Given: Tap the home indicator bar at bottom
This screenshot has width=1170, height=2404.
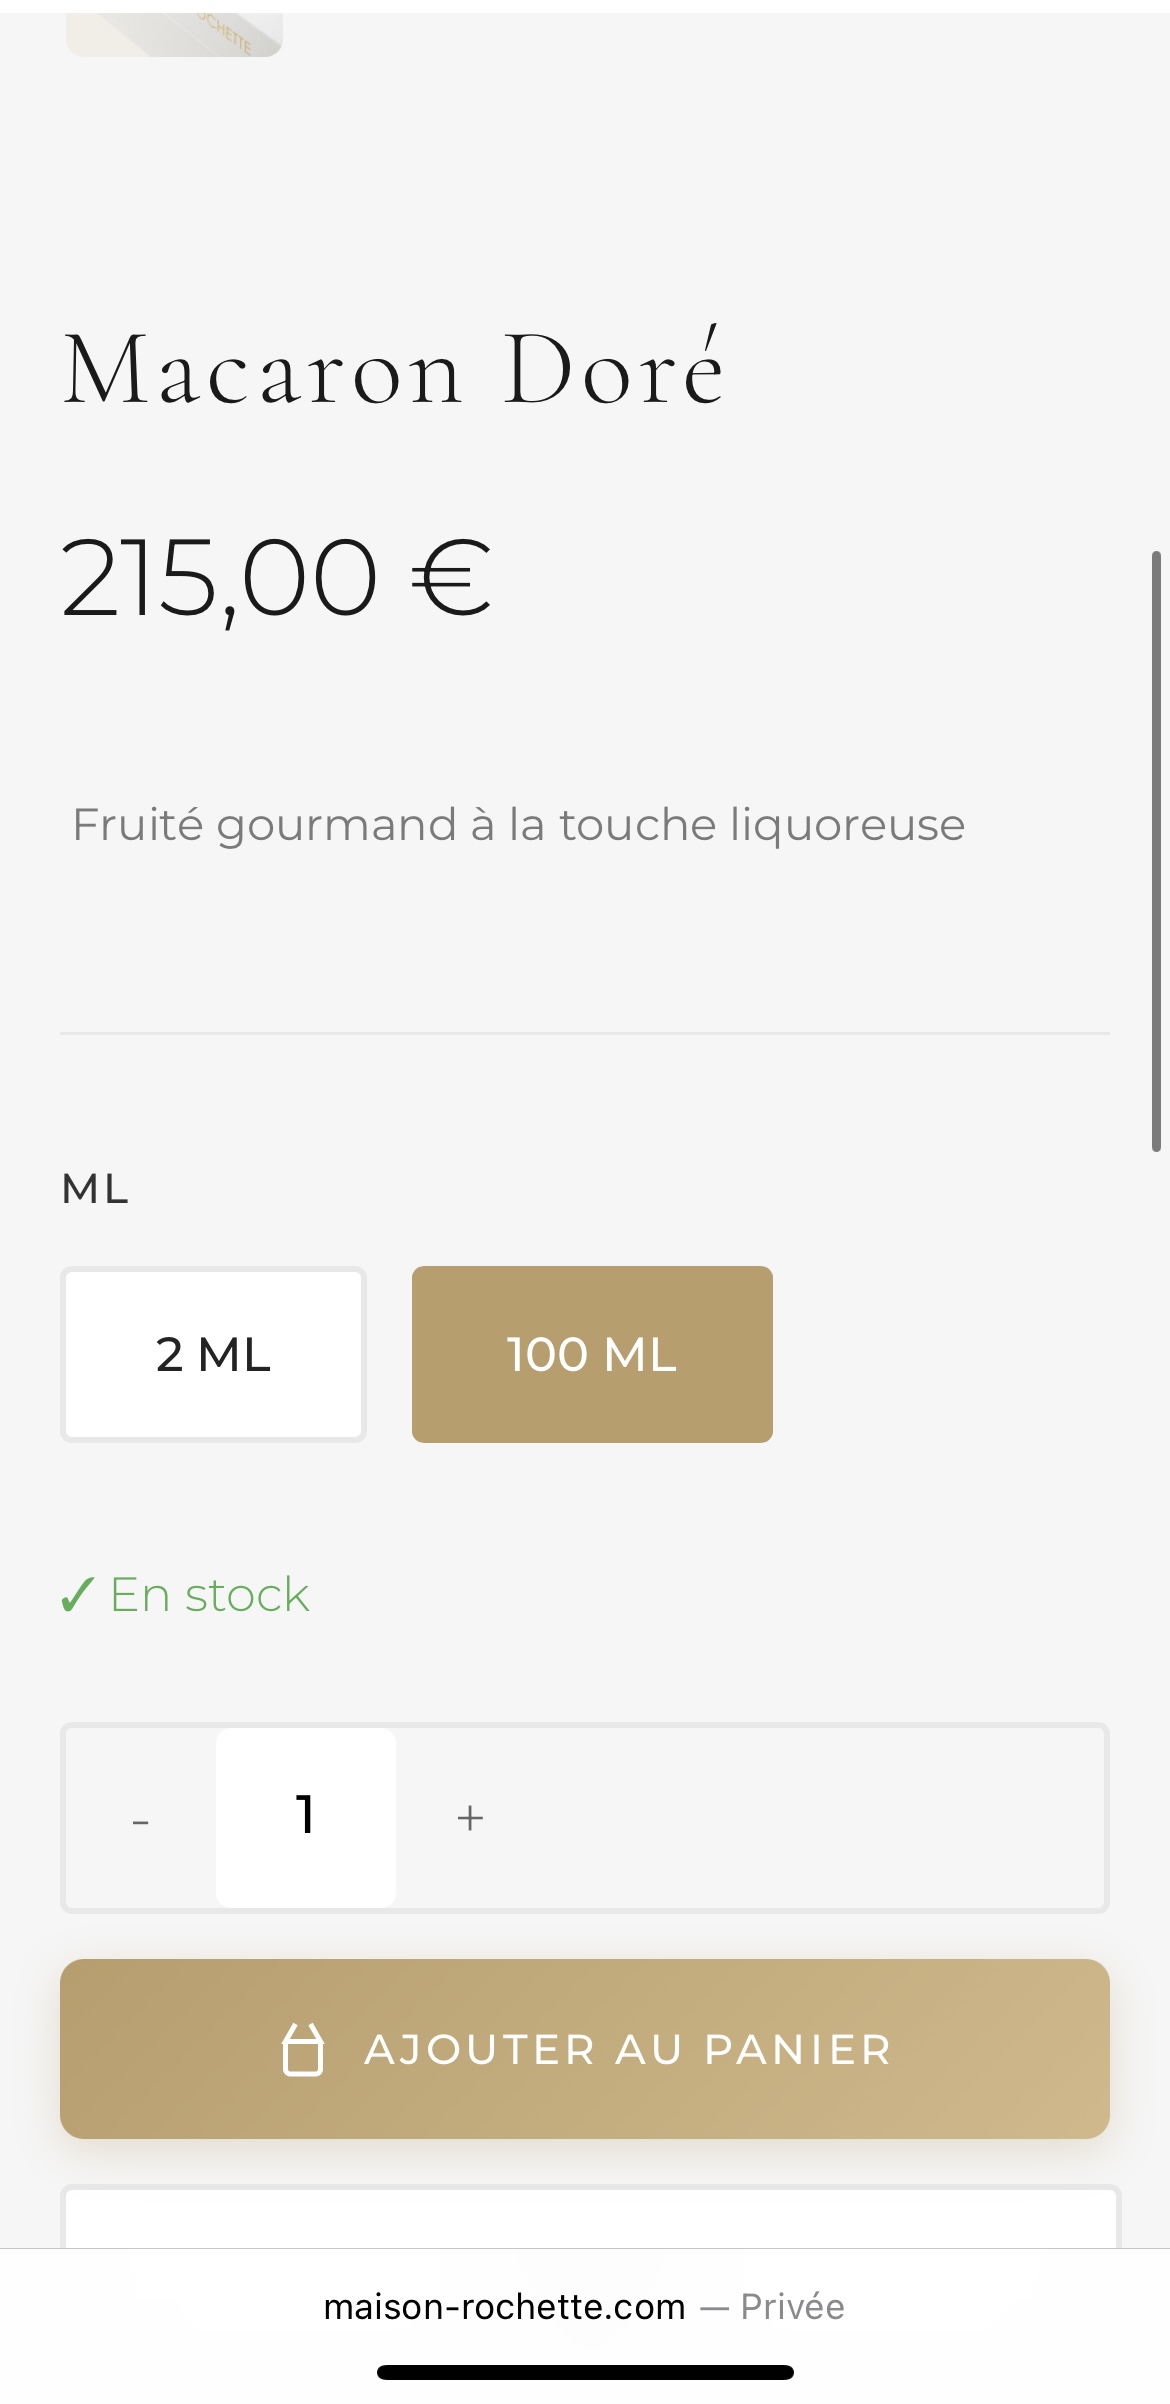Looking at the screenshot, I should 585,2372.
